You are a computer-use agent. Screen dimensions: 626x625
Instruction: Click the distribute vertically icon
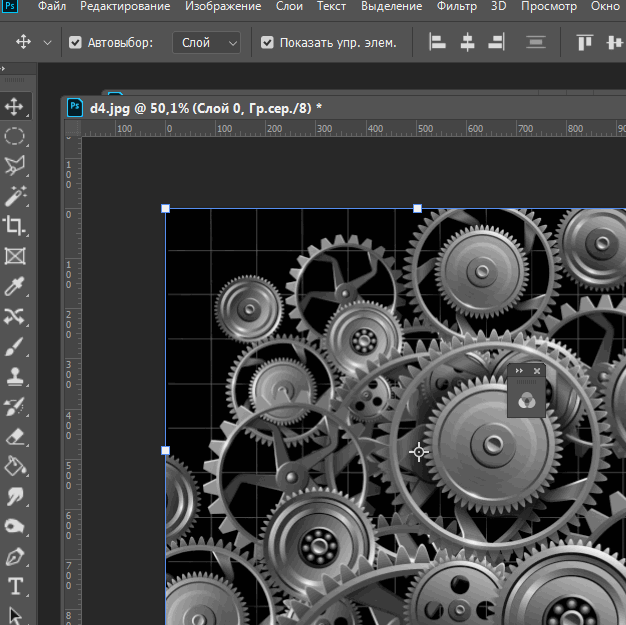pyautogui.click(x=535, y=42)
